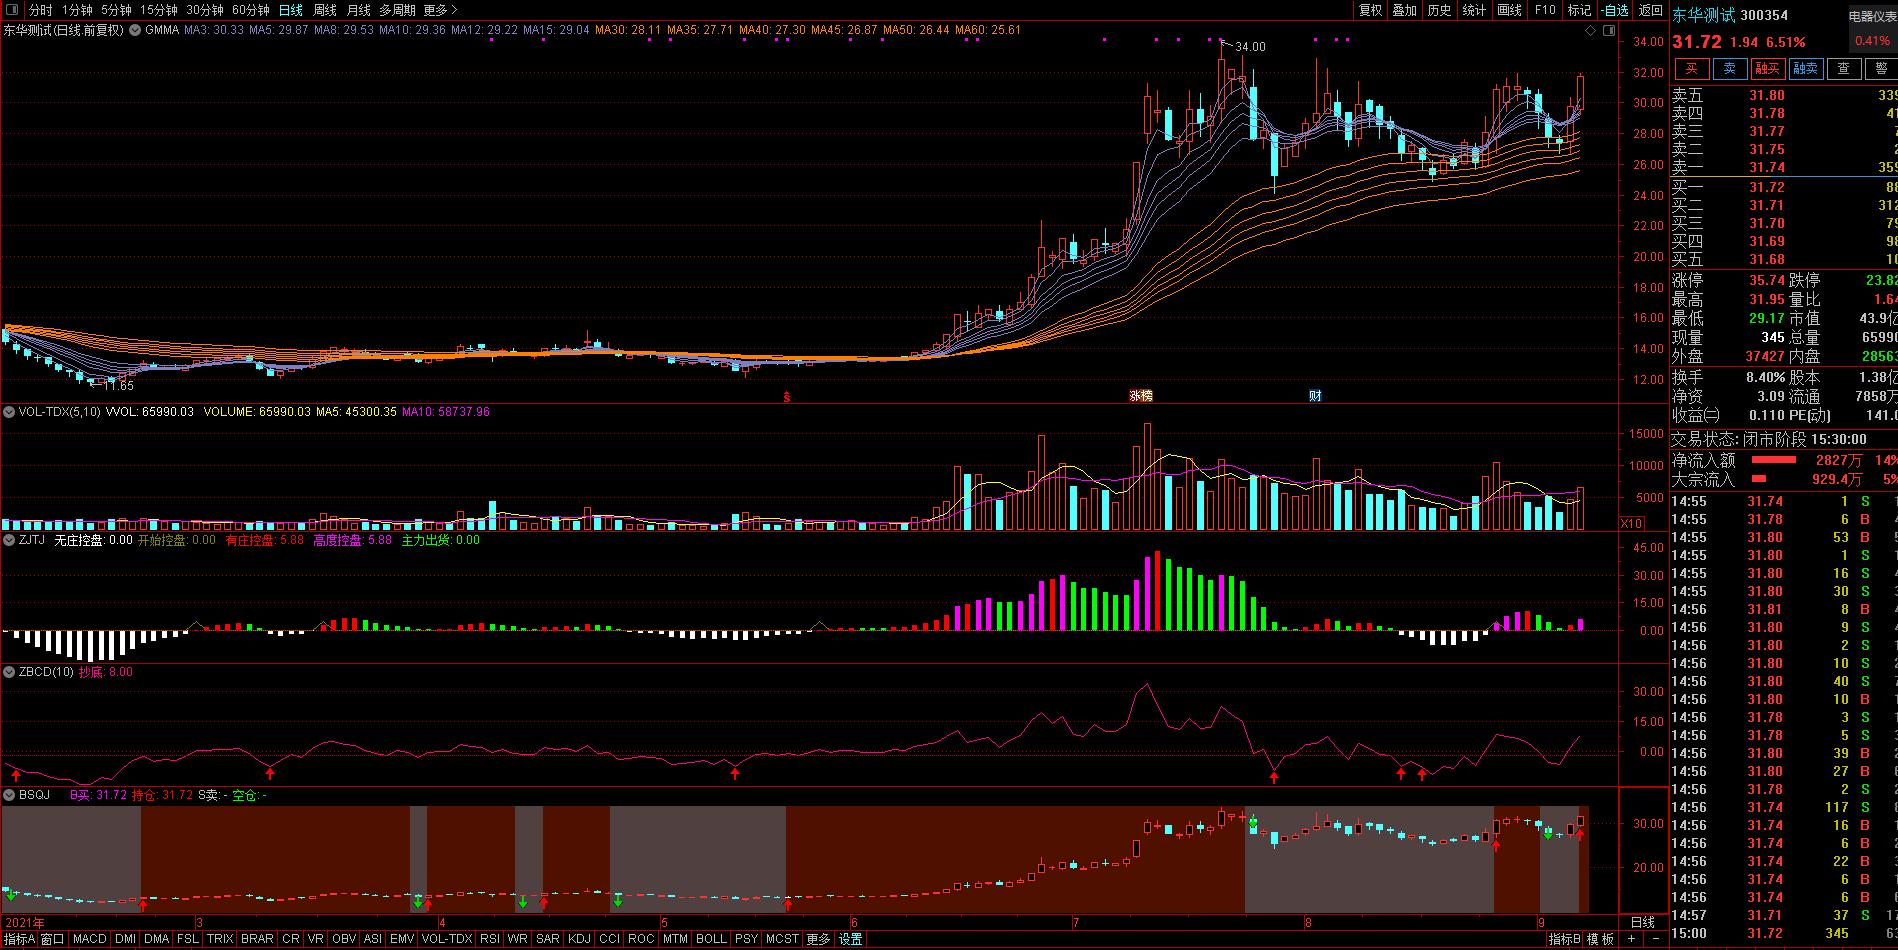Viewport: 1898px width, 950px height.
Task: Select the RSI indicator tab
Action: pos(490,939)
